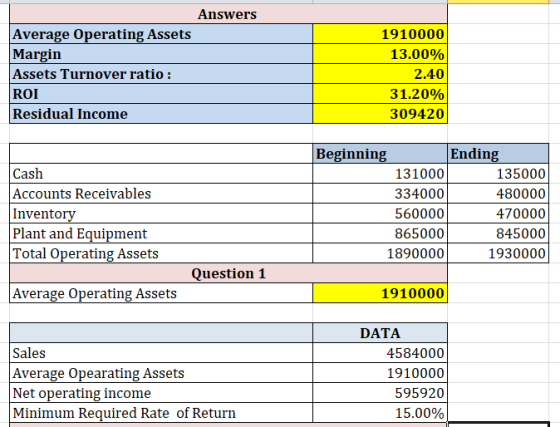Click the Residual Income label cell
Image resolution: width=560 pixels, height=427 pixels.
pyautogui.click(x=161, y=114)
